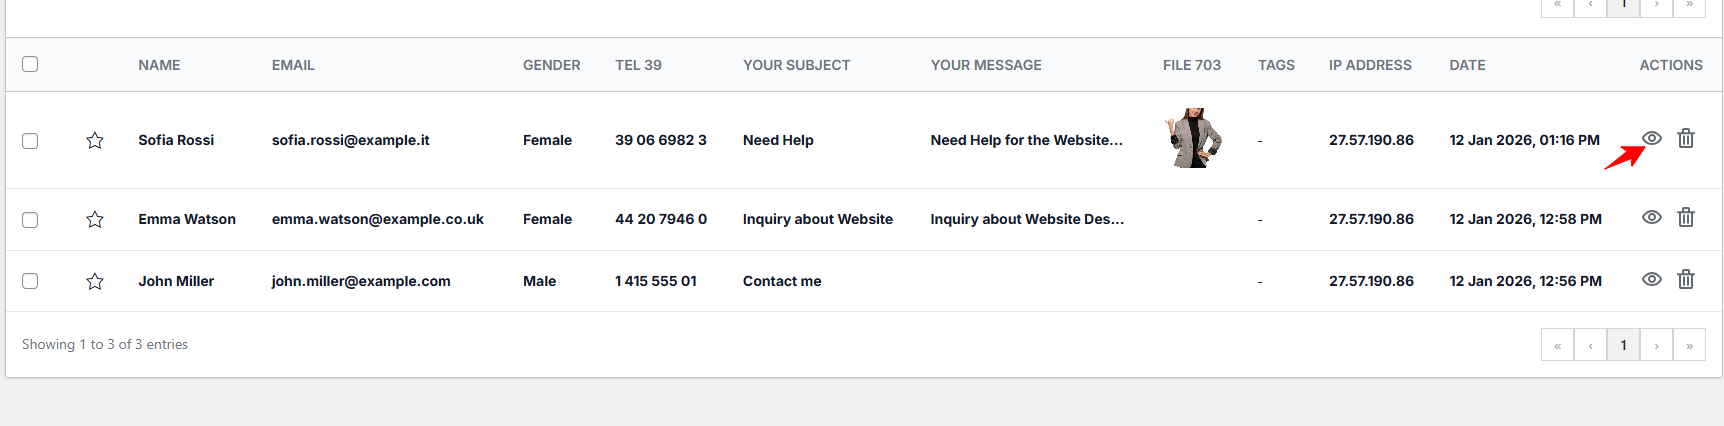Select John Miller's row checkbox
Image resolution: width=1724 pixels, height=426 pixels.
point(30,281)
